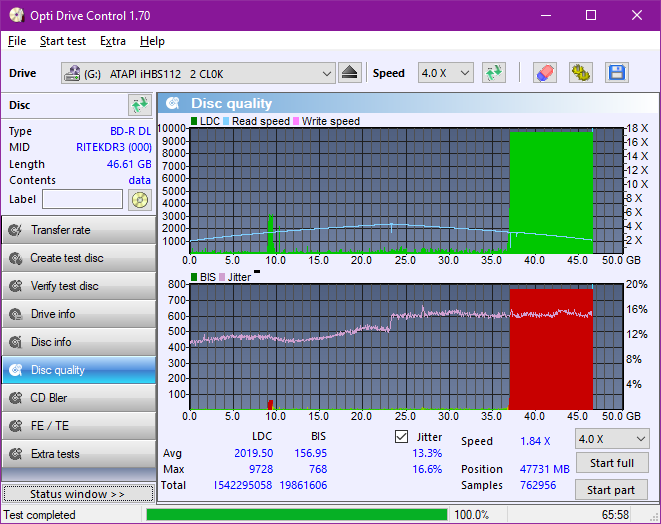Click the Jitter purple legend swatch
This screenshot has height=524, width=661.
(x=222, y=277)
